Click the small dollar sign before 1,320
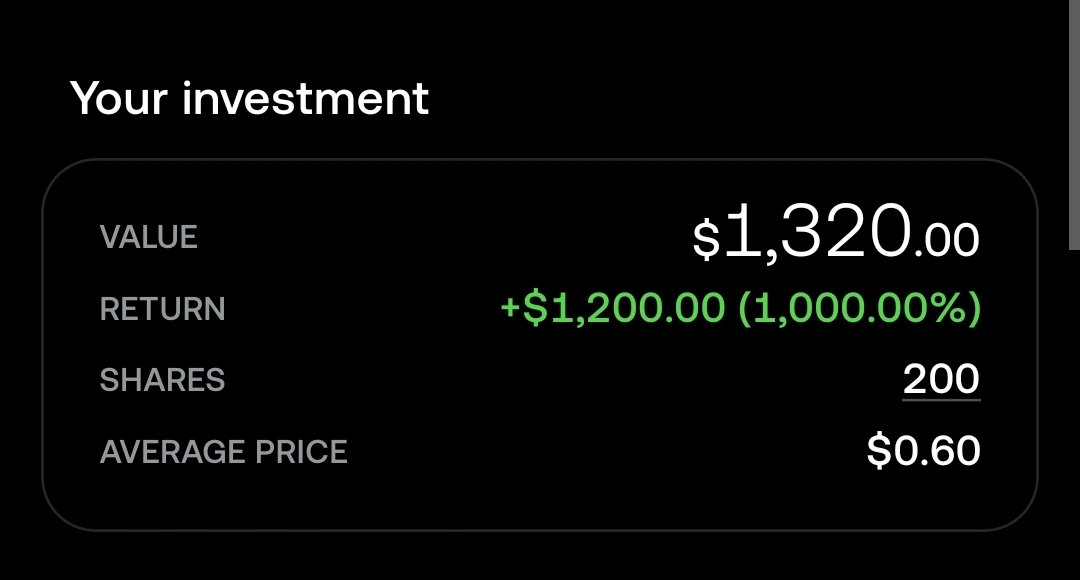 coord(706,240)
